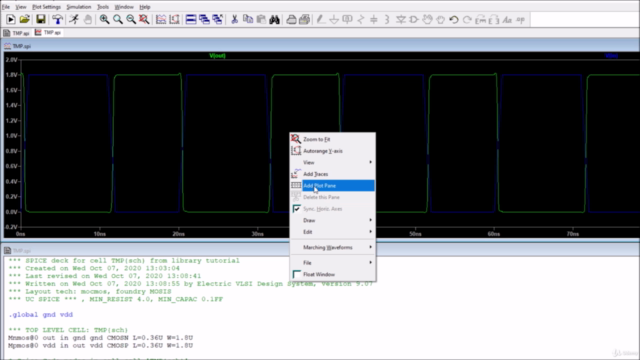Open the Help menu
Image resolution: width=640 pixels, height=360 pixels.
145,7
